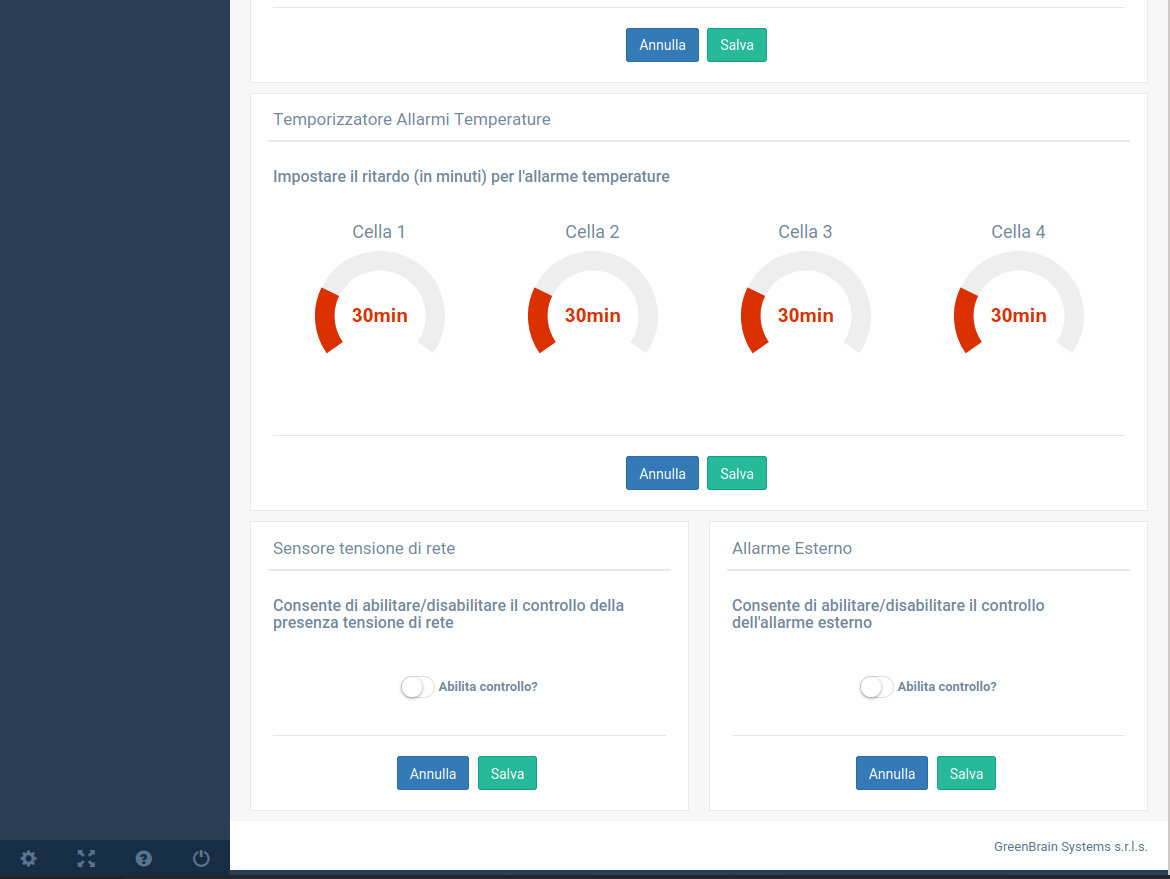1170x879 pixels.
Task: Open help question mark icon
Action: 144,858
